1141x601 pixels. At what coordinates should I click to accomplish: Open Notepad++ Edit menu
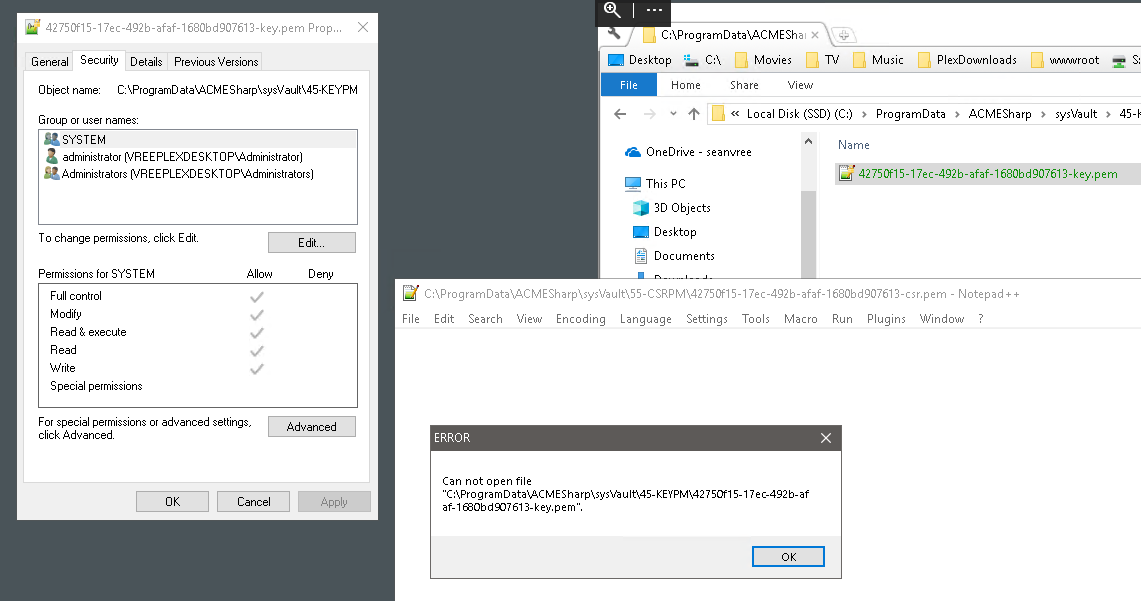[x=444, y=319]
